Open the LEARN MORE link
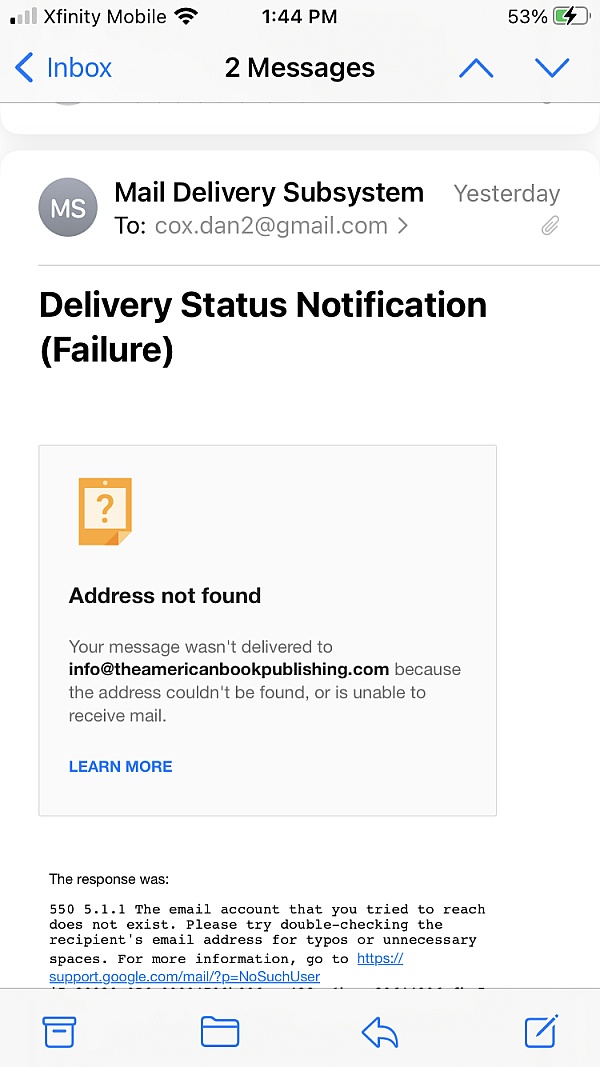 (120, 766)
